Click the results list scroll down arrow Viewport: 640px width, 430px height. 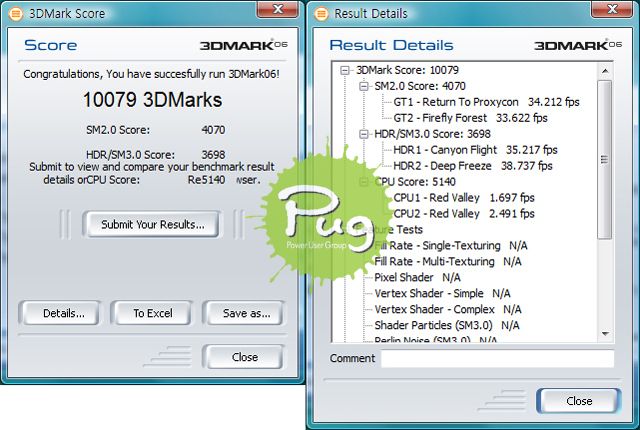point(605,334)
